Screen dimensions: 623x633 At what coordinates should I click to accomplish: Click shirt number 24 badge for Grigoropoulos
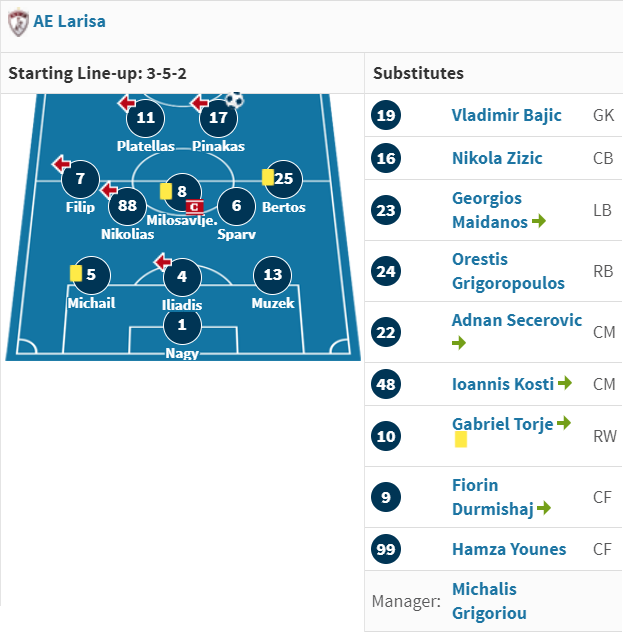point(386,271)
